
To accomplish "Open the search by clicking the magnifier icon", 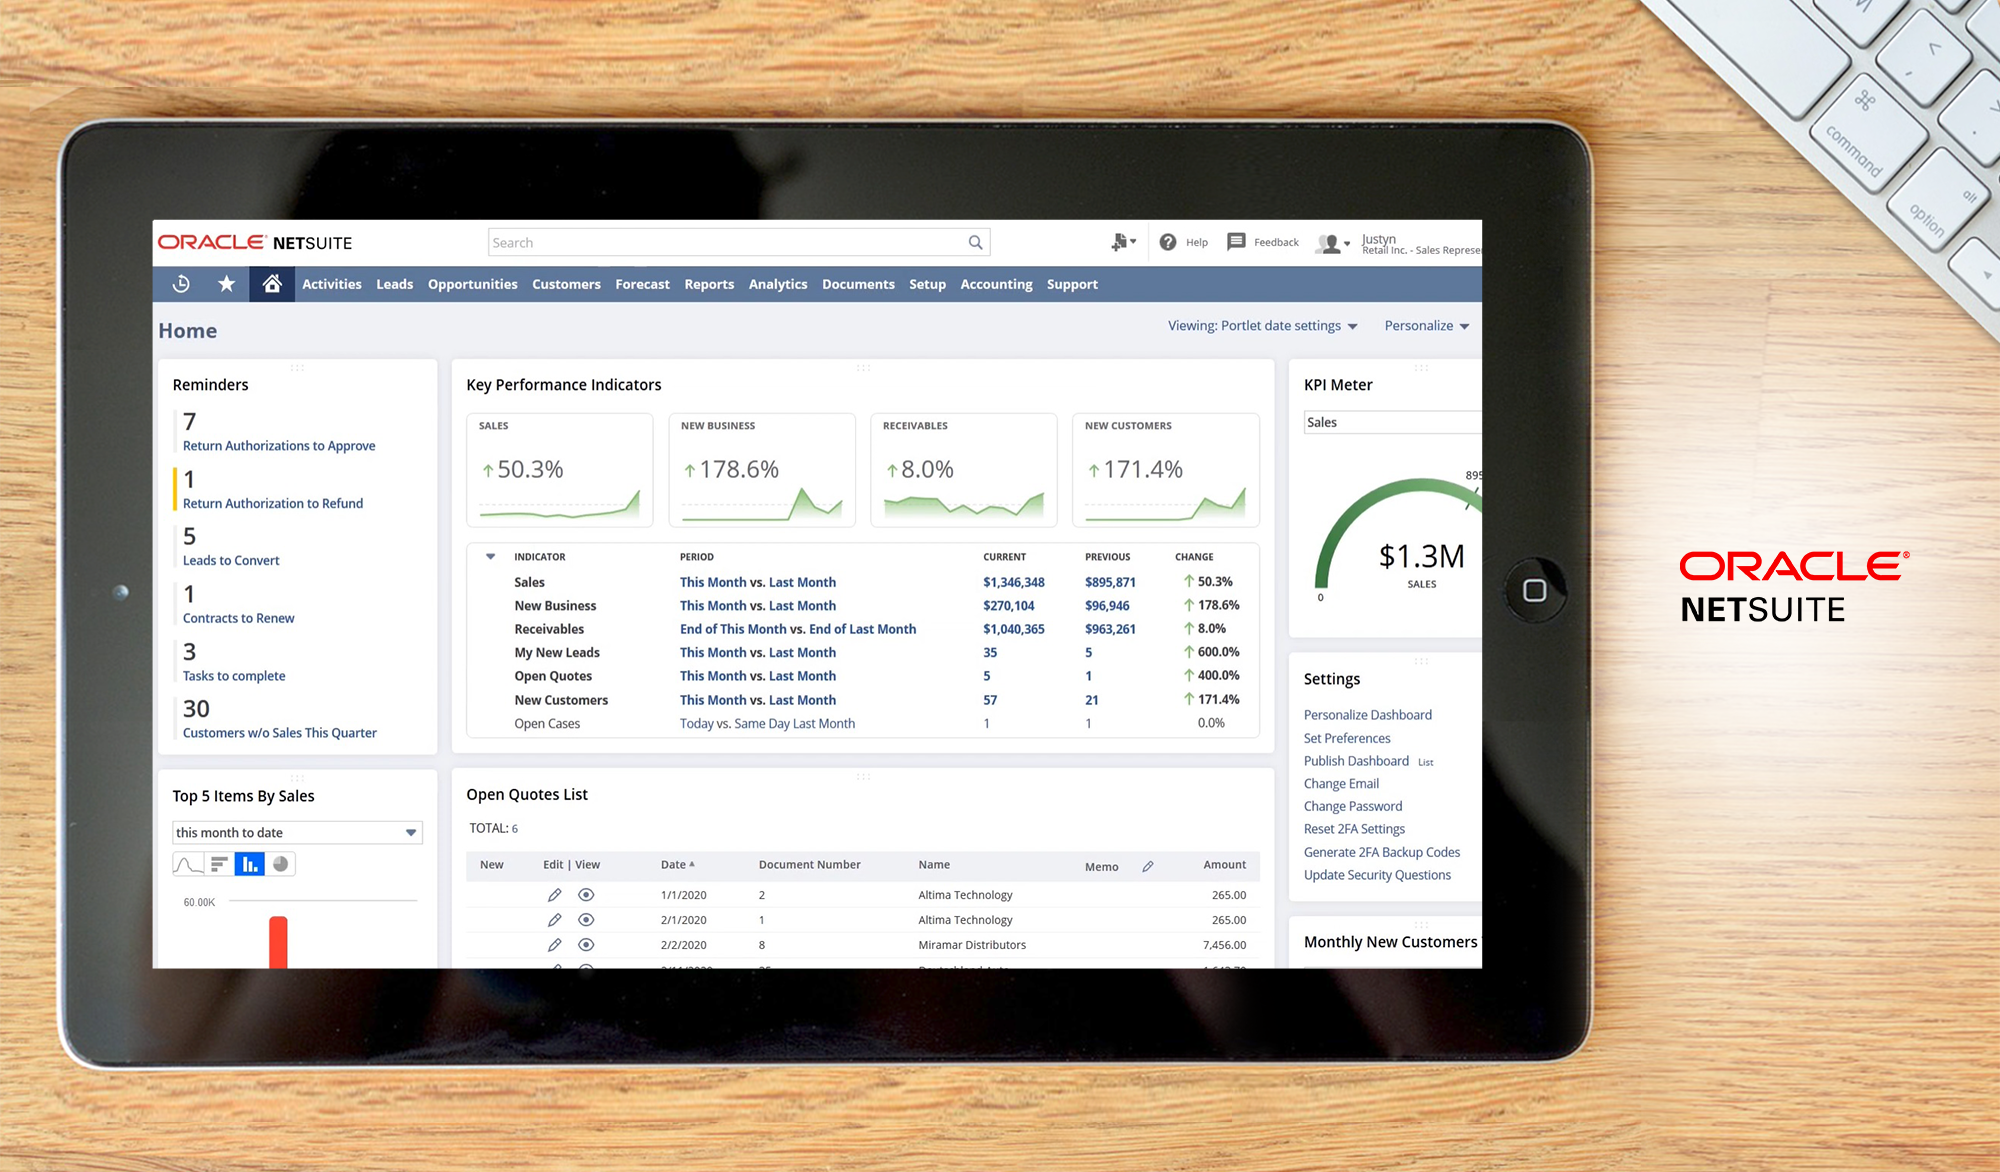I will pos(975,242).
